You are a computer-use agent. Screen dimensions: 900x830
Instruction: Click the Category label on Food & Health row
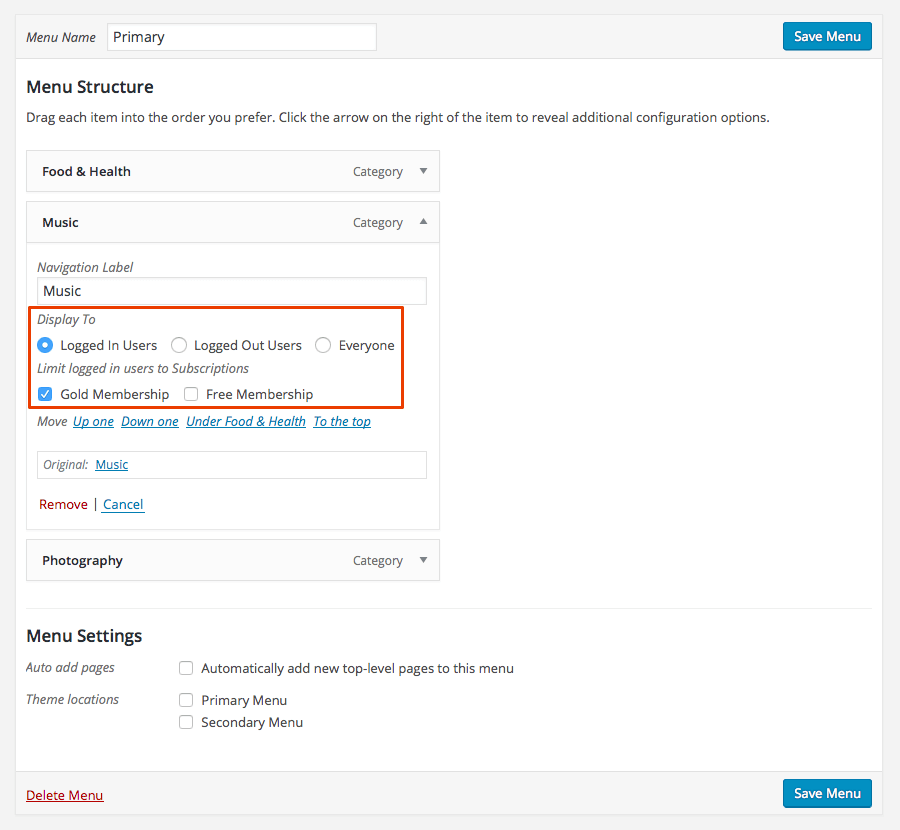click(x=378, y=172)
